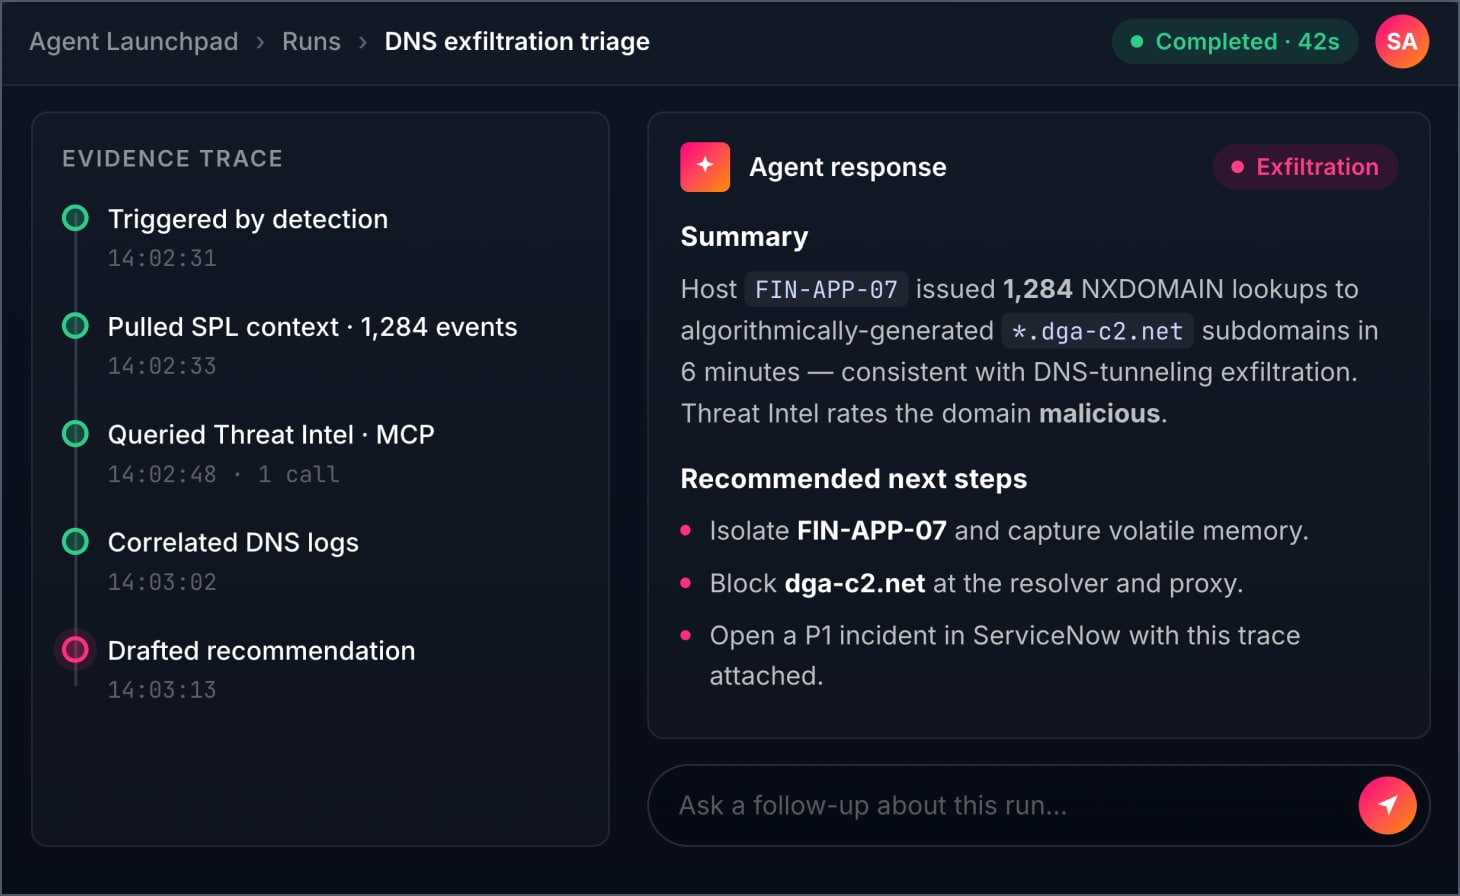
Task: Open the Queried Threat Intel · MCP step
Action: (271, 435)
